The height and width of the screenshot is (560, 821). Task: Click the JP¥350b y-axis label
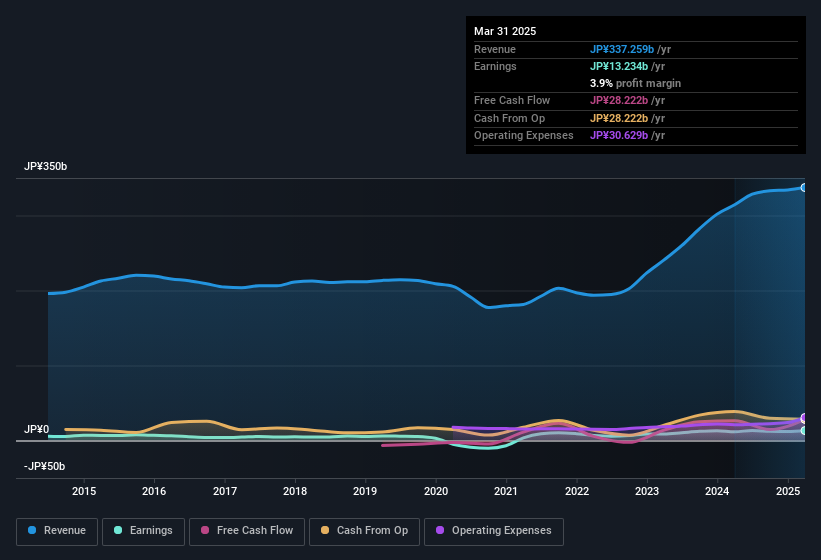pyautogui.click(x=46, y=166)
